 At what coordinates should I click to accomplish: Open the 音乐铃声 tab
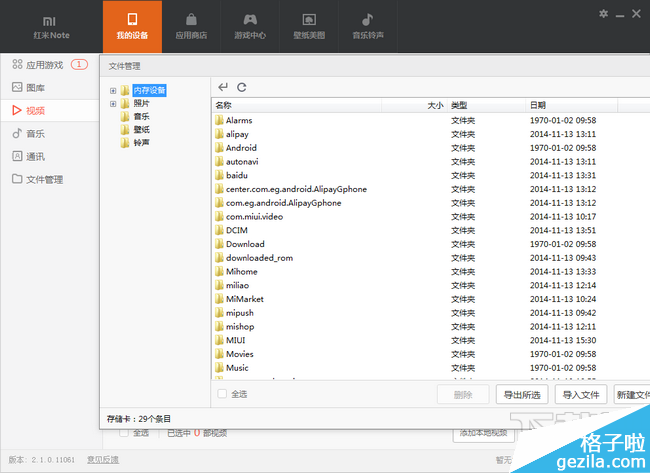(368, 27)
